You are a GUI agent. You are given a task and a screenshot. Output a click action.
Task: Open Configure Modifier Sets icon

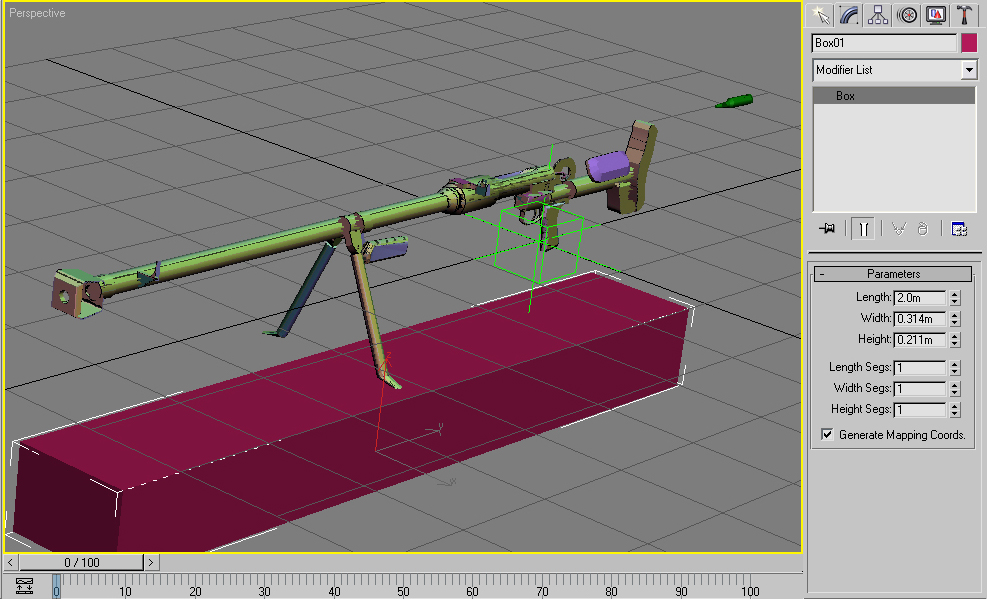point(959,229)
